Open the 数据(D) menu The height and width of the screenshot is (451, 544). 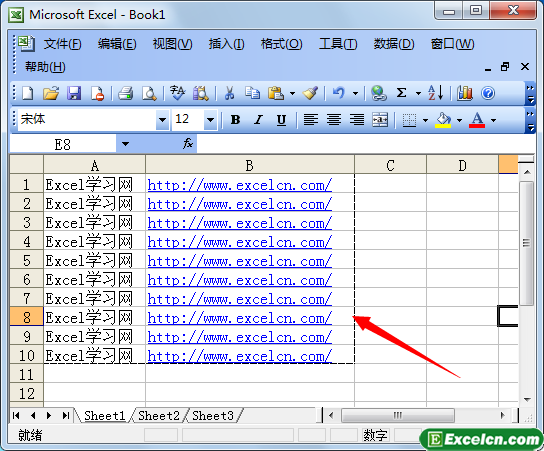click(x=394, y=44)
